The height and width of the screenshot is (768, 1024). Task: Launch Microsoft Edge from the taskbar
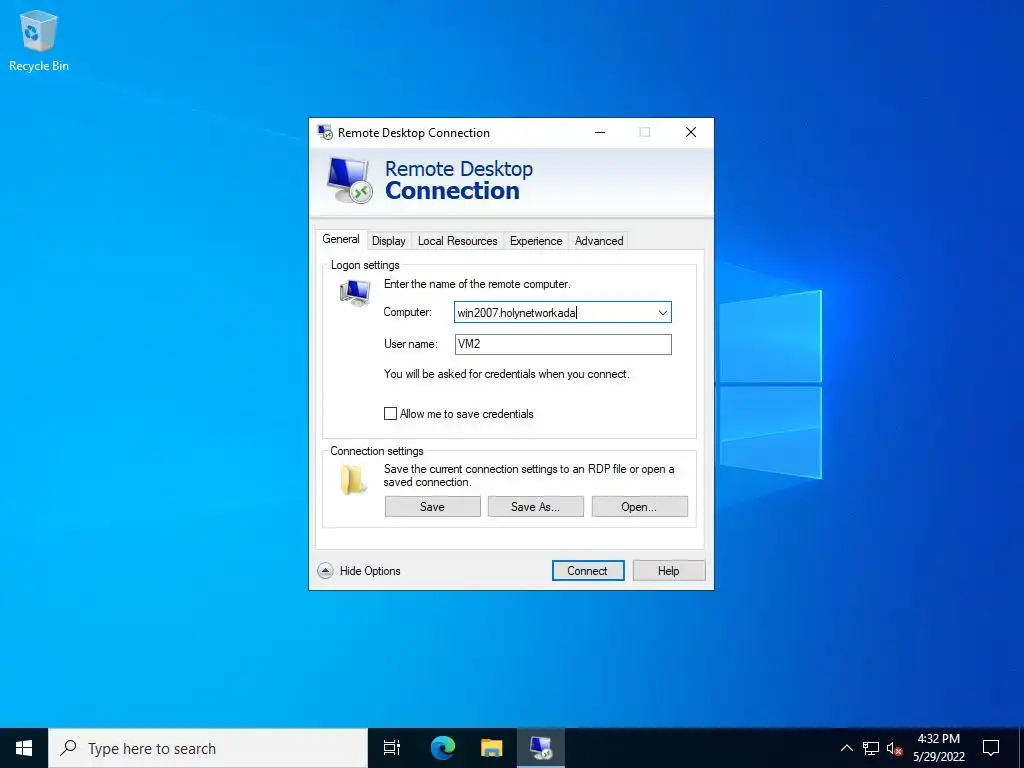(443, 748)
